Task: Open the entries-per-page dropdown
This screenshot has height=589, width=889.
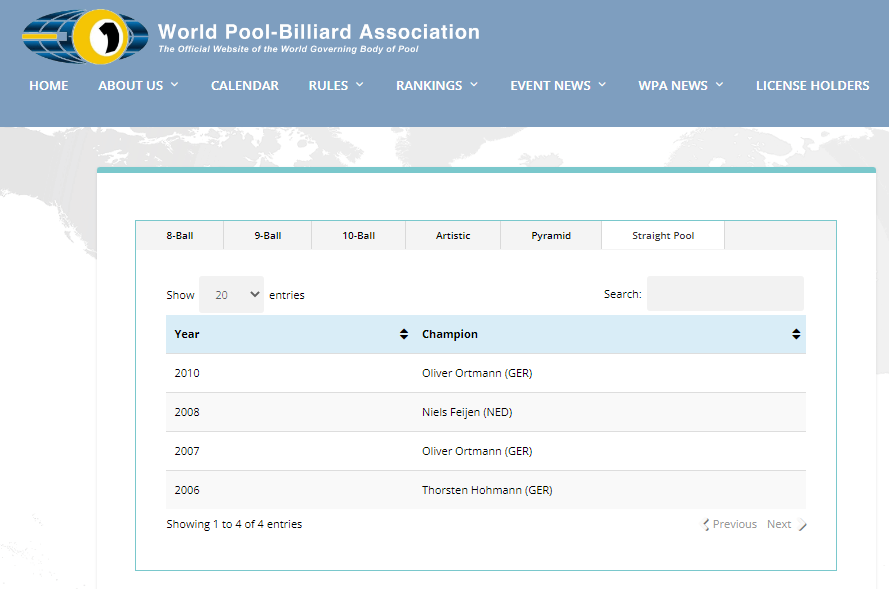Action: (x=232, y=295)
